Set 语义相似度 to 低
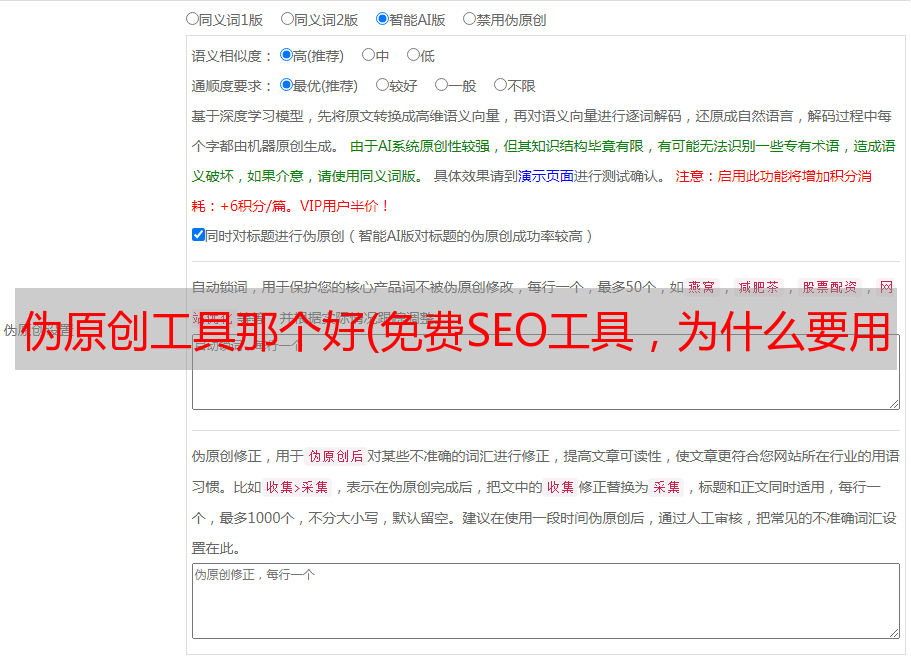 pyautogui.click(x=413, y=55)
